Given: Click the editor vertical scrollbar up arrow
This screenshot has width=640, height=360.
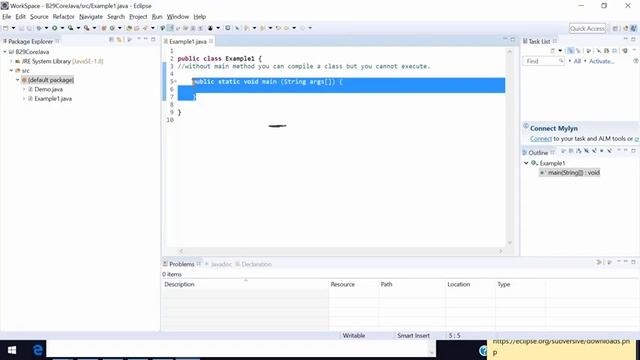Looking at the screenshot, I should click(x=509, y=51).
